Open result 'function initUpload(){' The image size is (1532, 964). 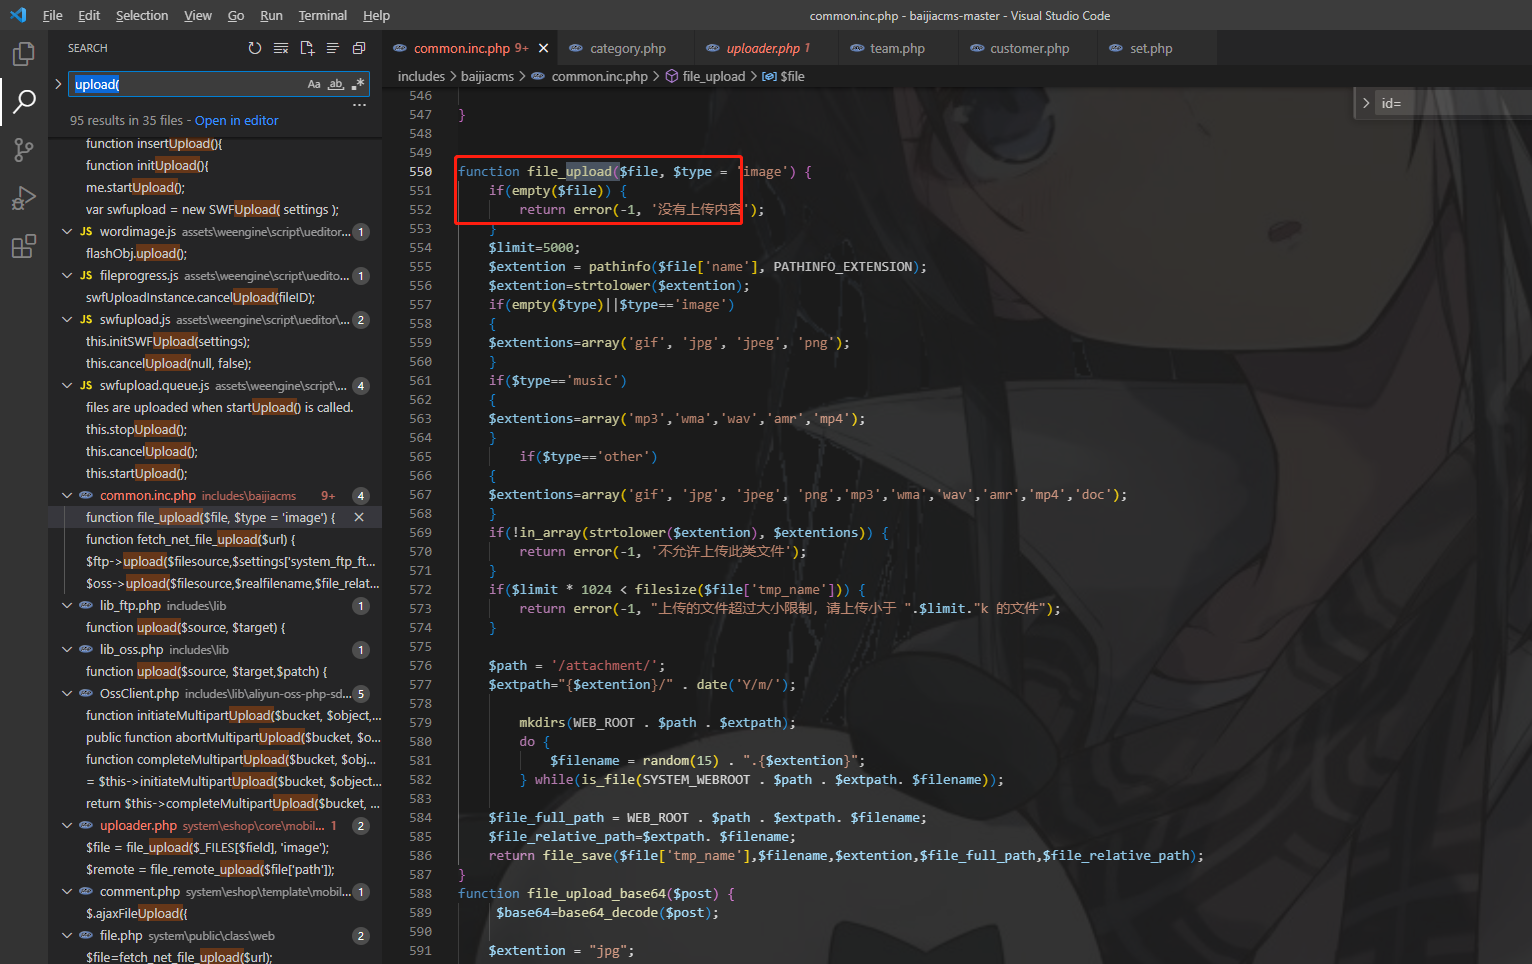click(x=147, y=166)
